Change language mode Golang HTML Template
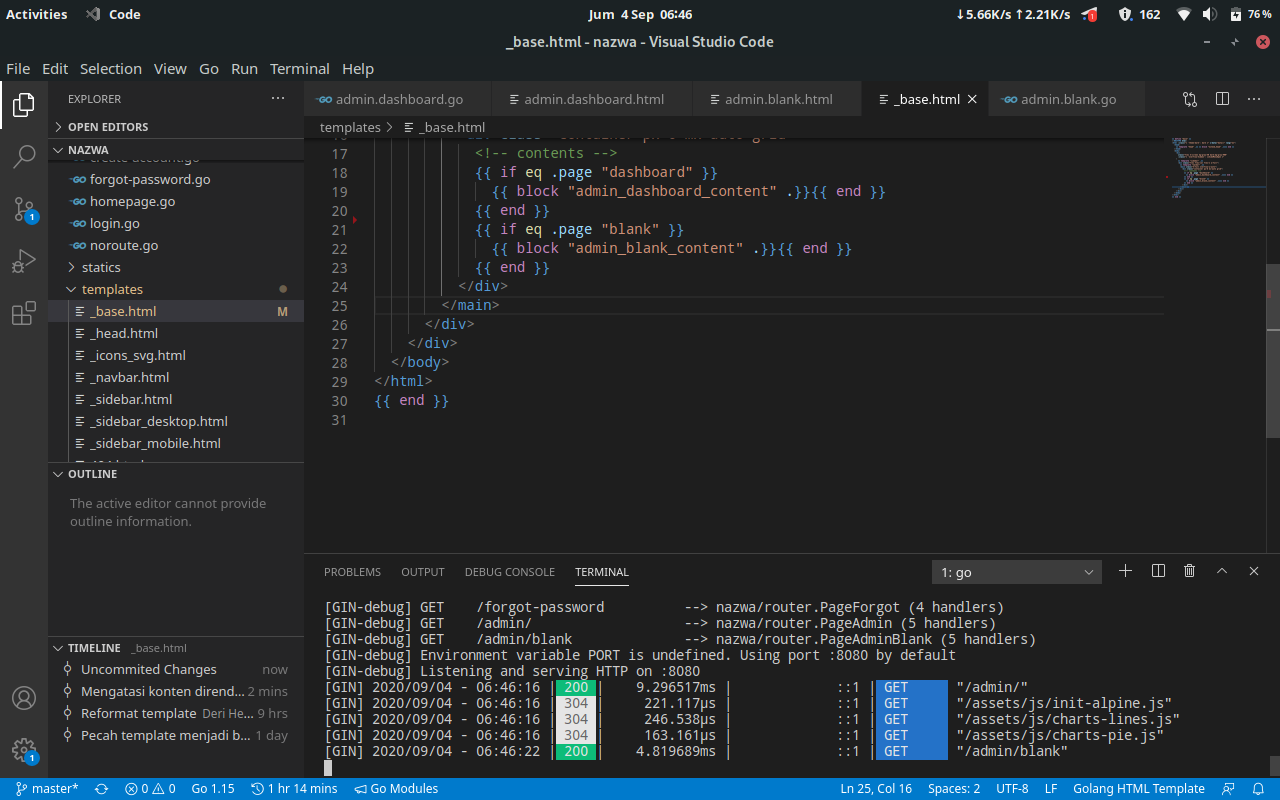This screenshot has height=800, width=1280. (1139, 788)
